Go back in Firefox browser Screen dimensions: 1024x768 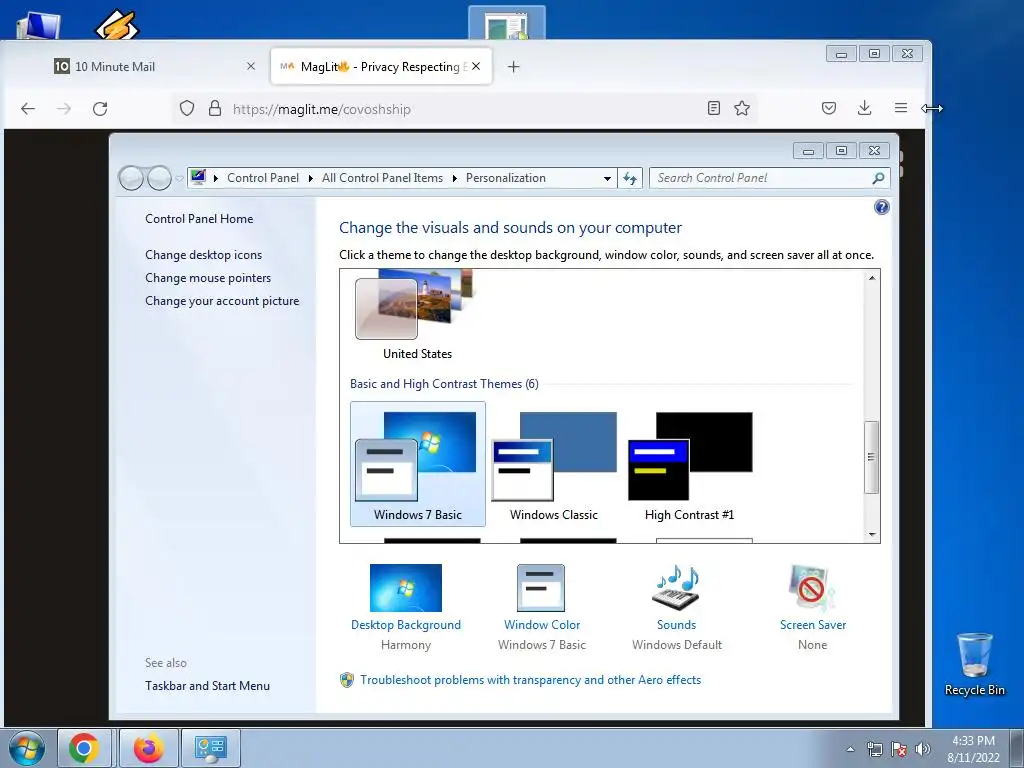(28, 108)
